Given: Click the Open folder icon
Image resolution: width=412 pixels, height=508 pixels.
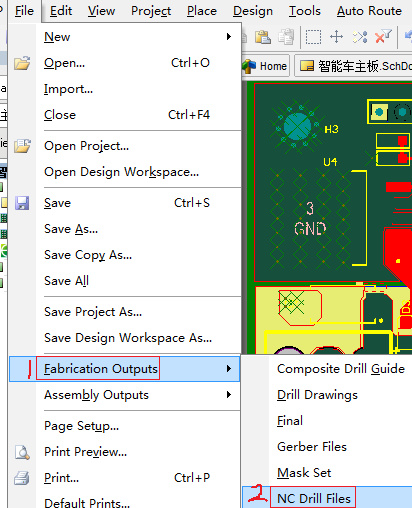Looking at the screenshot, I should (x=22, y=63).
